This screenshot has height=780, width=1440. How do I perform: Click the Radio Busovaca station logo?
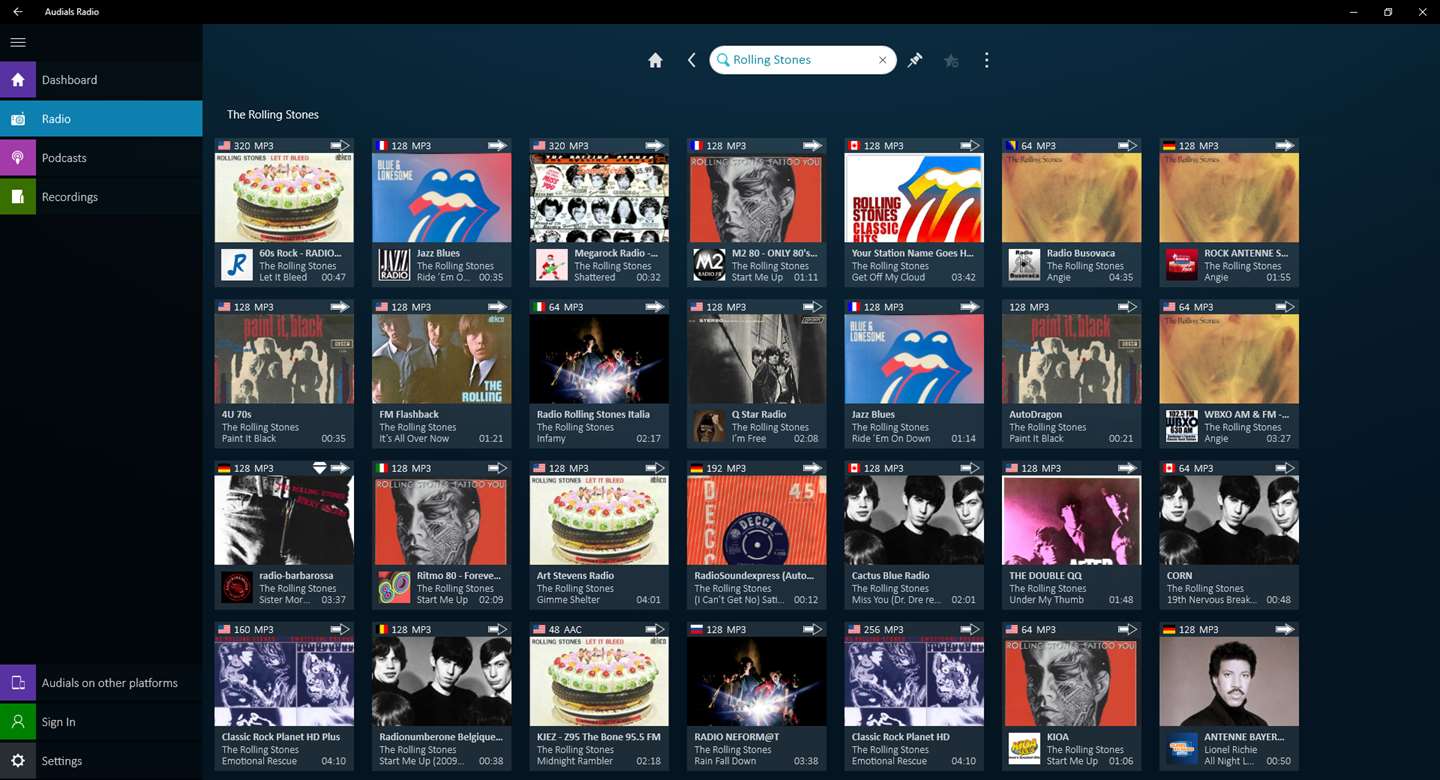click(1024, 265)
